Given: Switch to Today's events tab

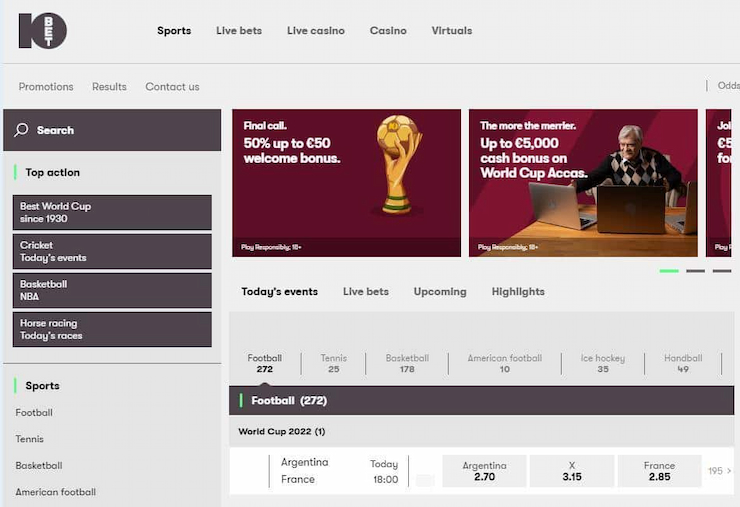Looking at the screenshot, I should pos(279,292).
